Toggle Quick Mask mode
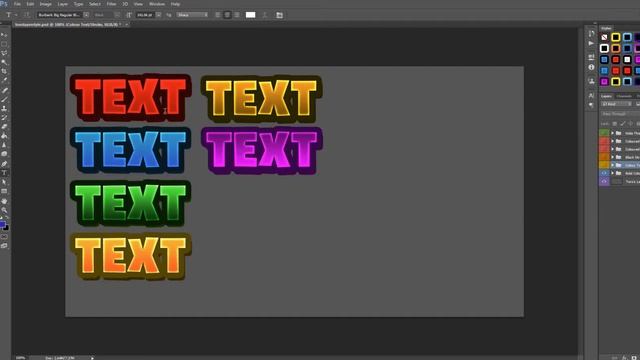The height and width of the screenshot is (360, 640). (x=4, y=237)
